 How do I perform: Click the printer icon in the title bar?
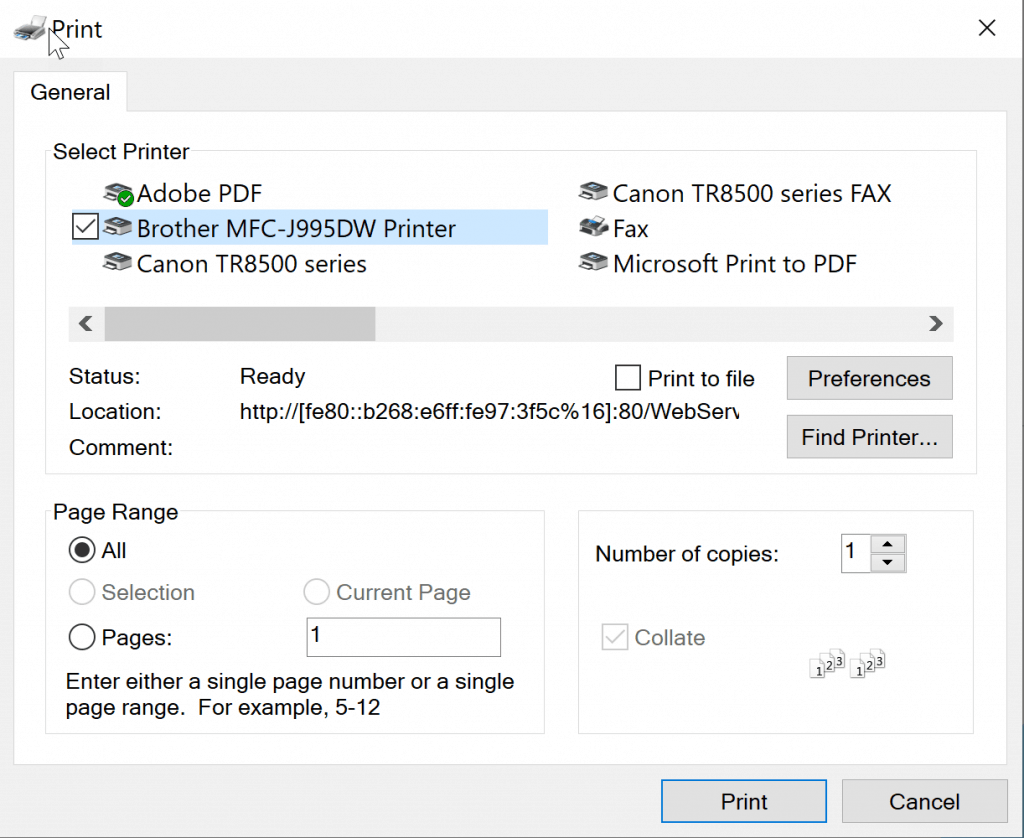tap(30, 29)
